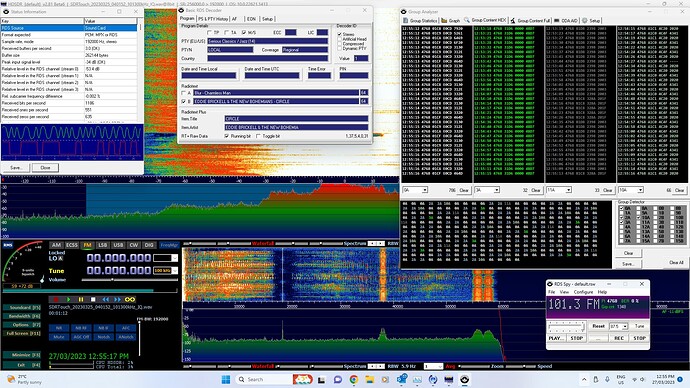Fast forward using the blue double-right arrows
Screen dimensions: 690x388
pos(117,299)
